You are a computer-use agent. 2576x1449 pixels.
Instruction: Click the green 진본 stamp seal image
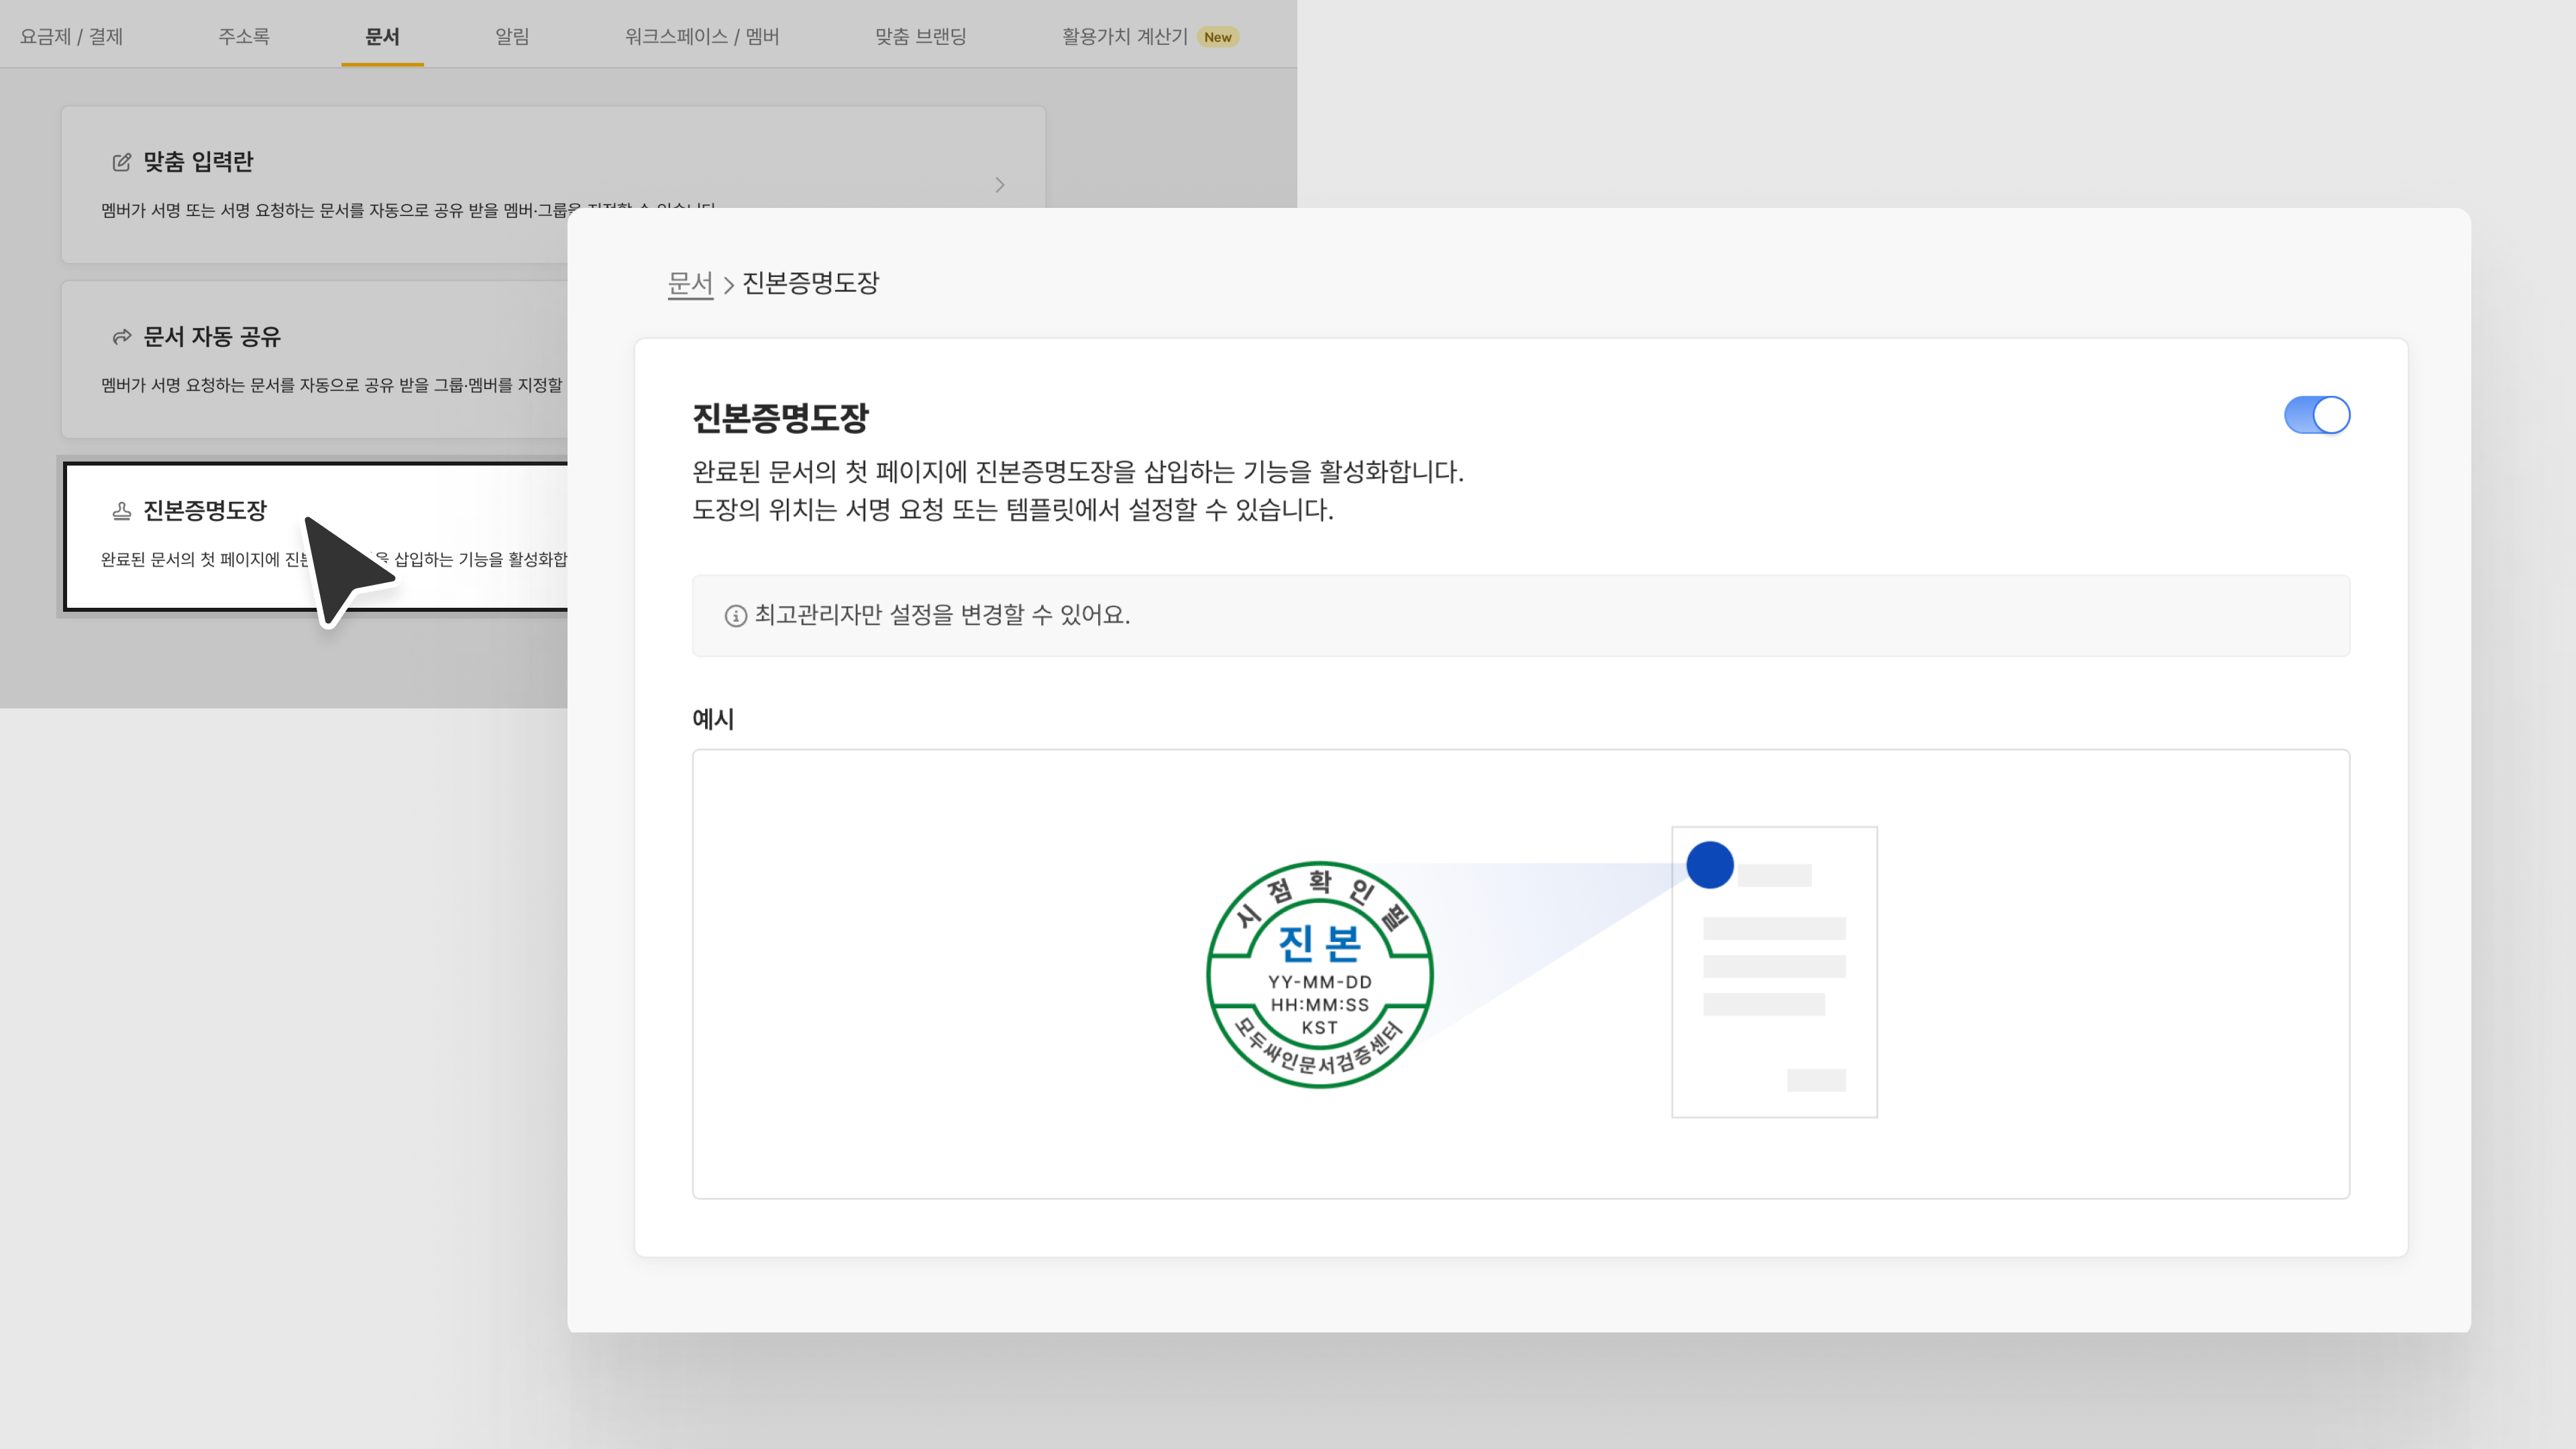tap(1319, 974)
